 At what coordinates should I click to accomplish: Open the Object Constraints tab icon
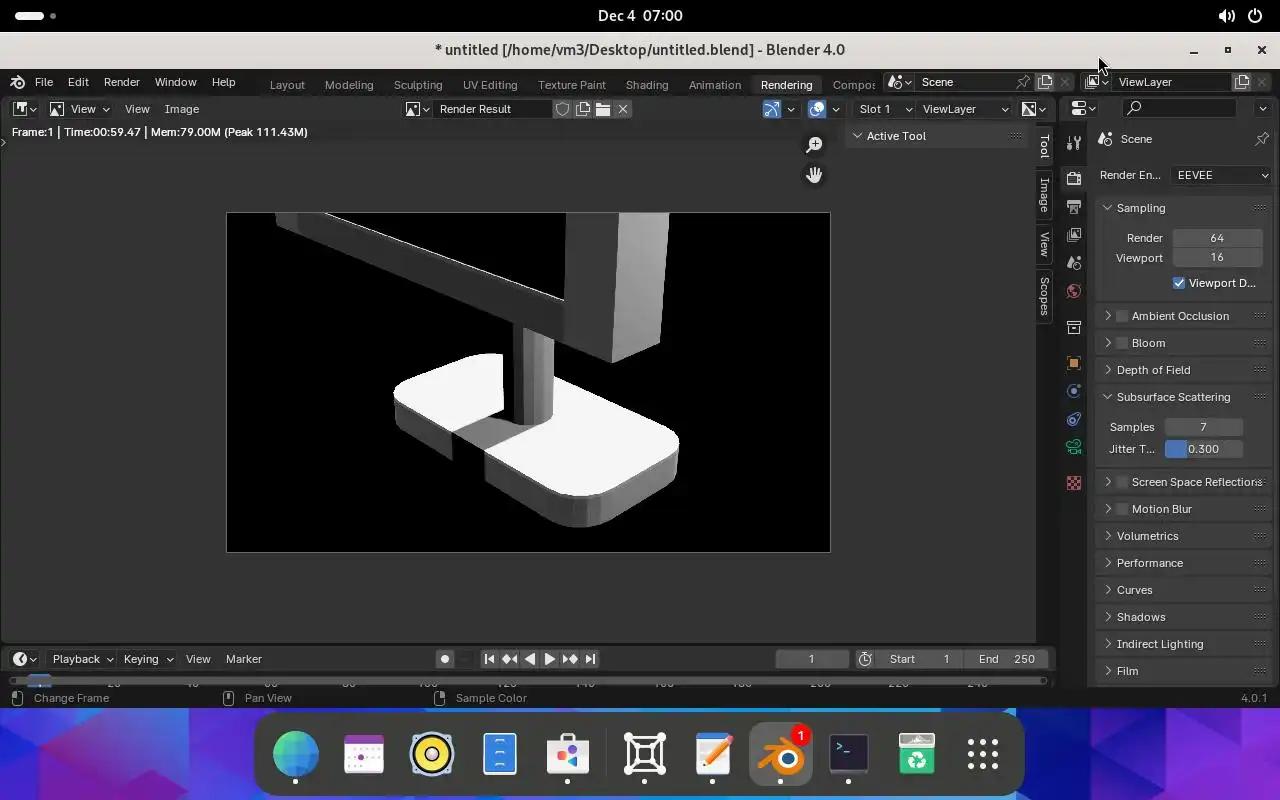[x=1074, y=419]
